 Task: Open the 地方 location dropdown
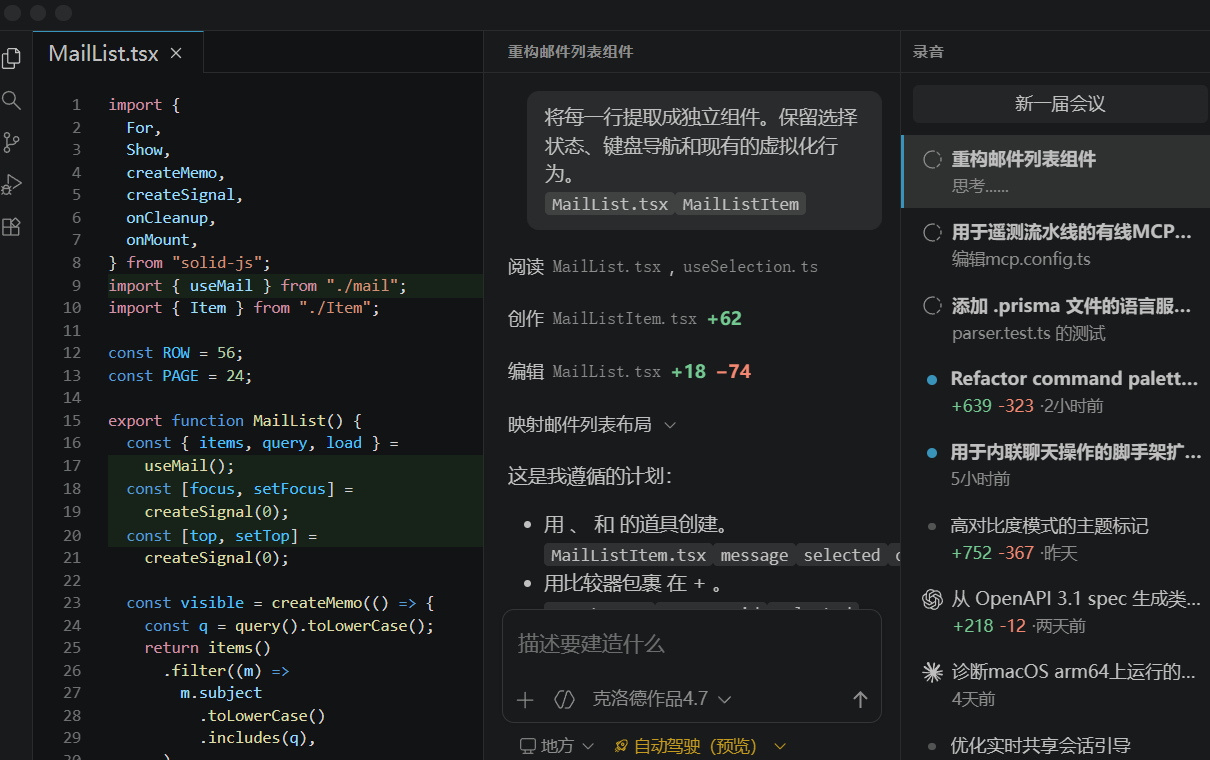(557, 747)
